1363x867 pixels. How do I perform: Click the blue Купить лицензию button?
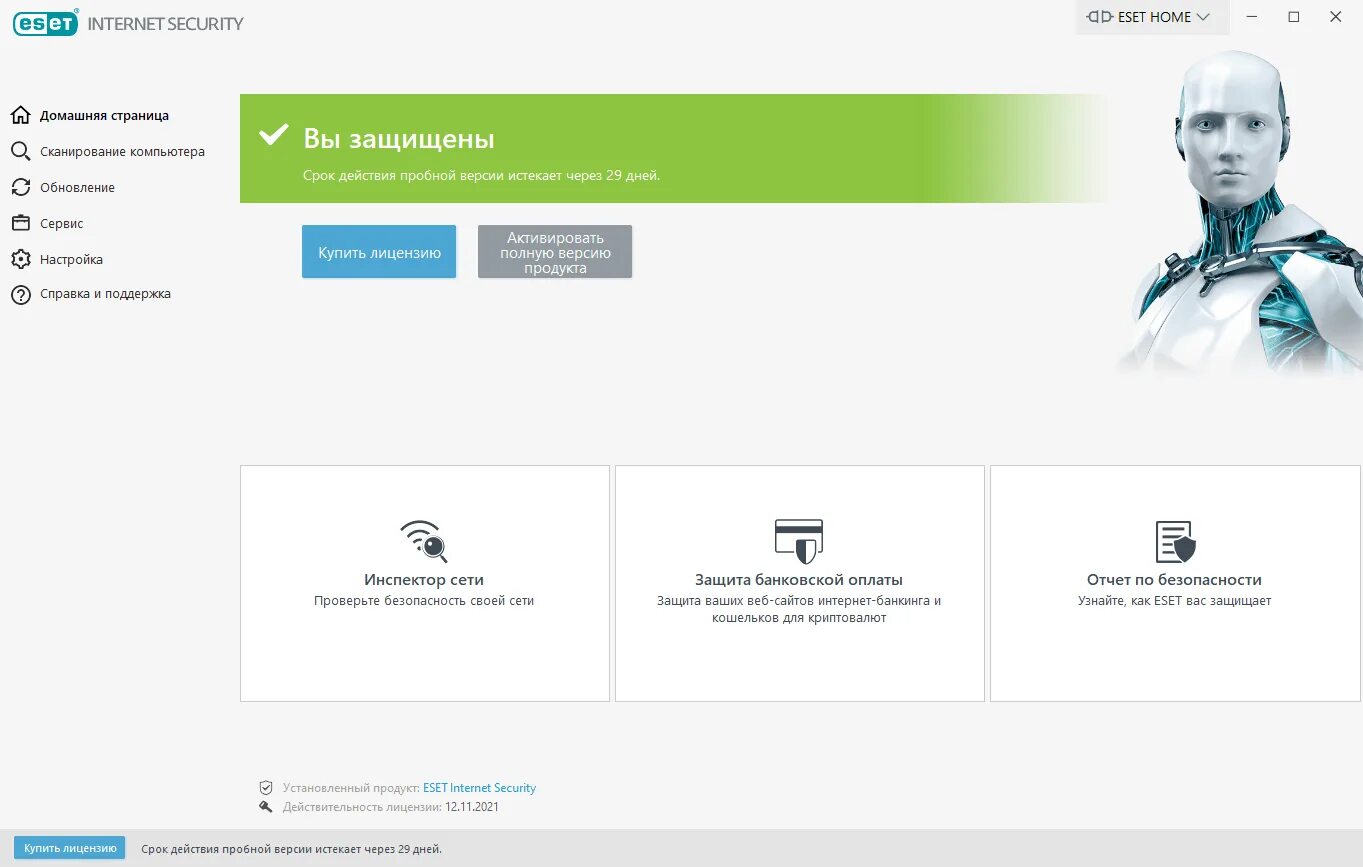click(379, 252)
